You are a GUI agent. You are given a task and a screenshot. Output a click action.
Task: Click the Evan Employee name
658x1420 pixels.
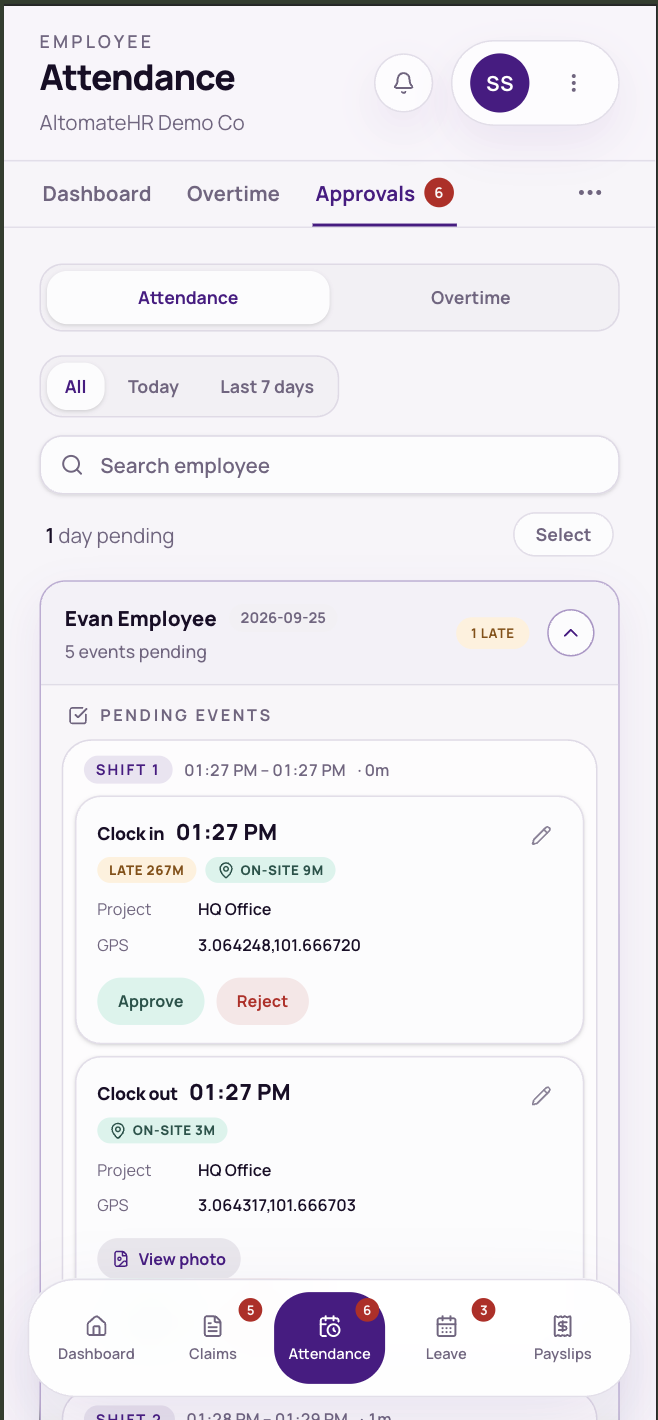(141, 619)
